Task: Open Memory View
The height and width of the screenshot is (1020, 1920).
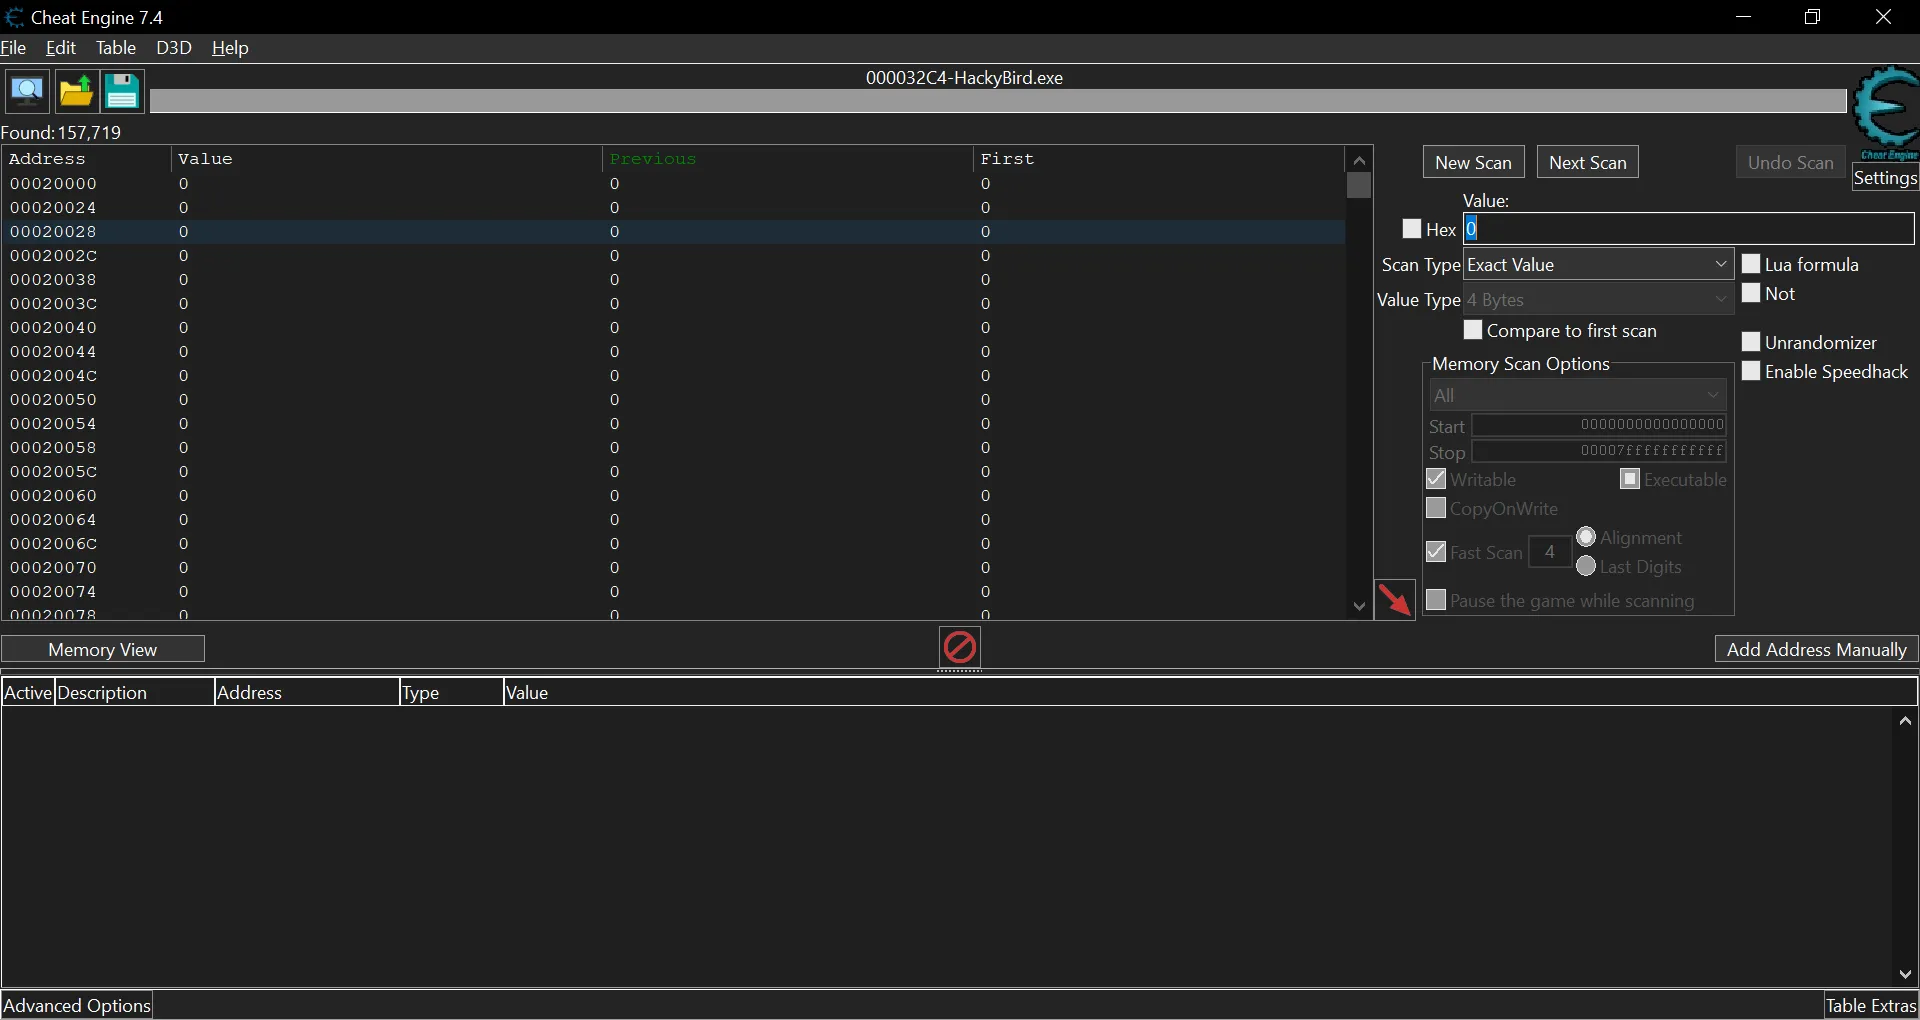Action: tap(103, 649)
